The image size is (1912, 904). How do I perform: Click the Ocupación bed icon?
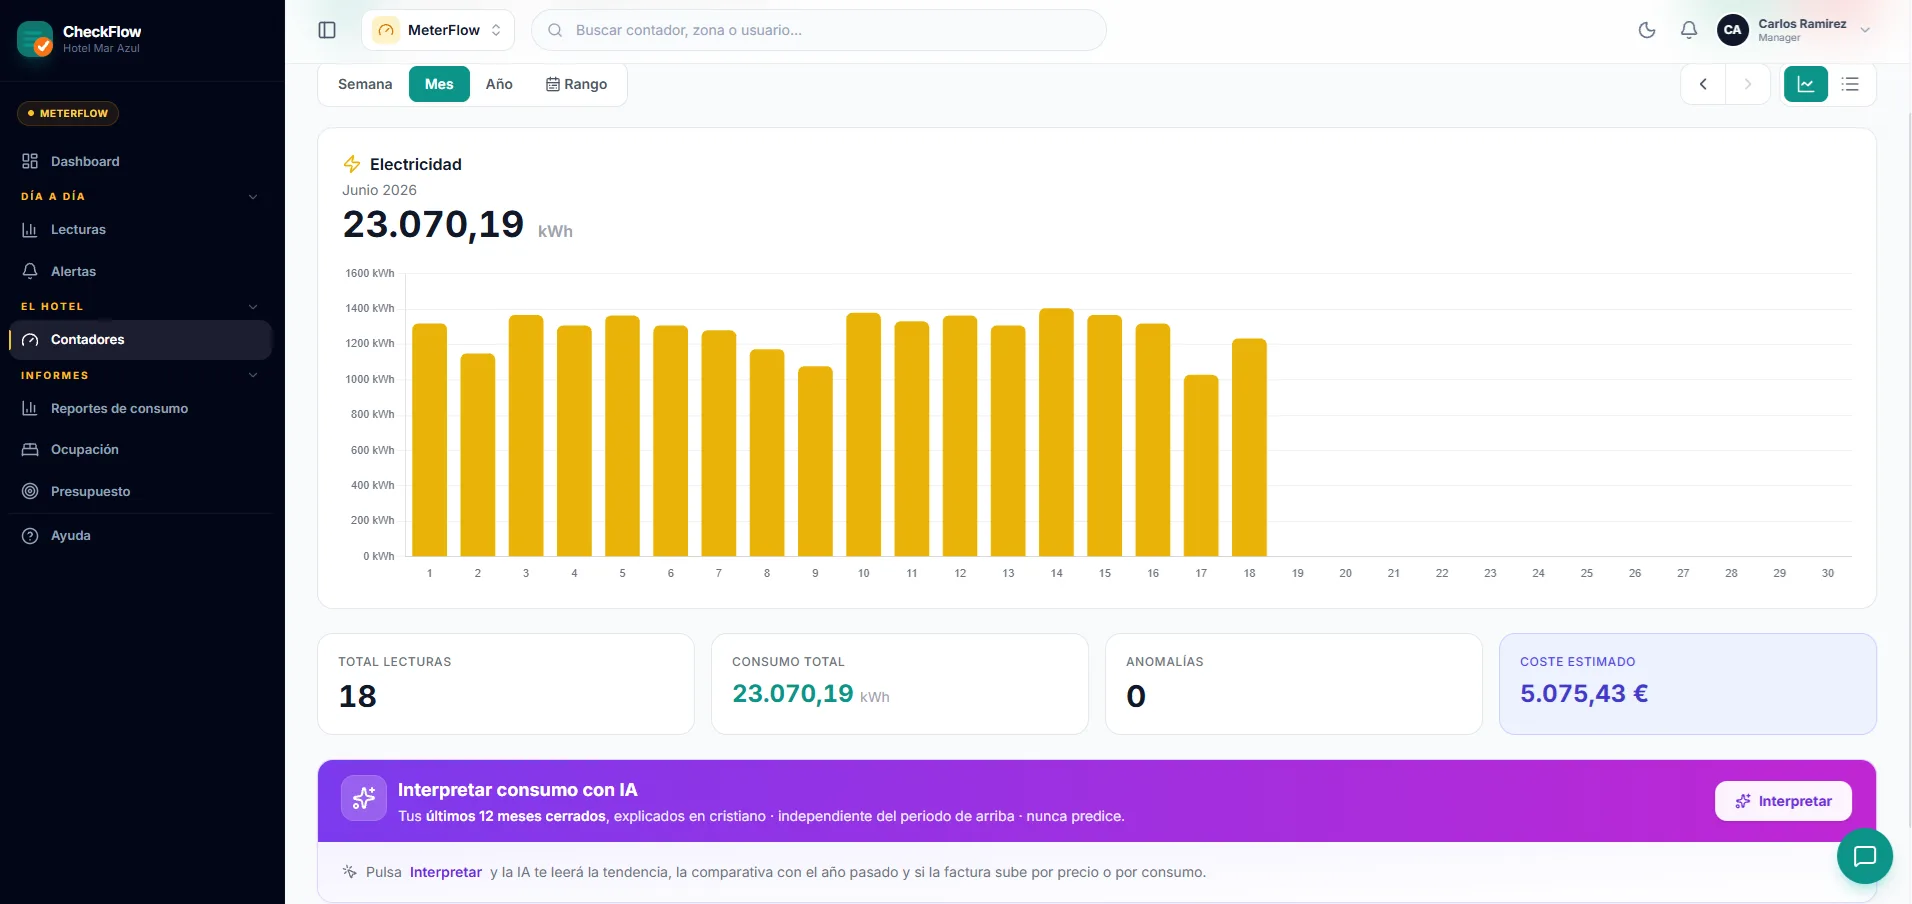[30, 449]
